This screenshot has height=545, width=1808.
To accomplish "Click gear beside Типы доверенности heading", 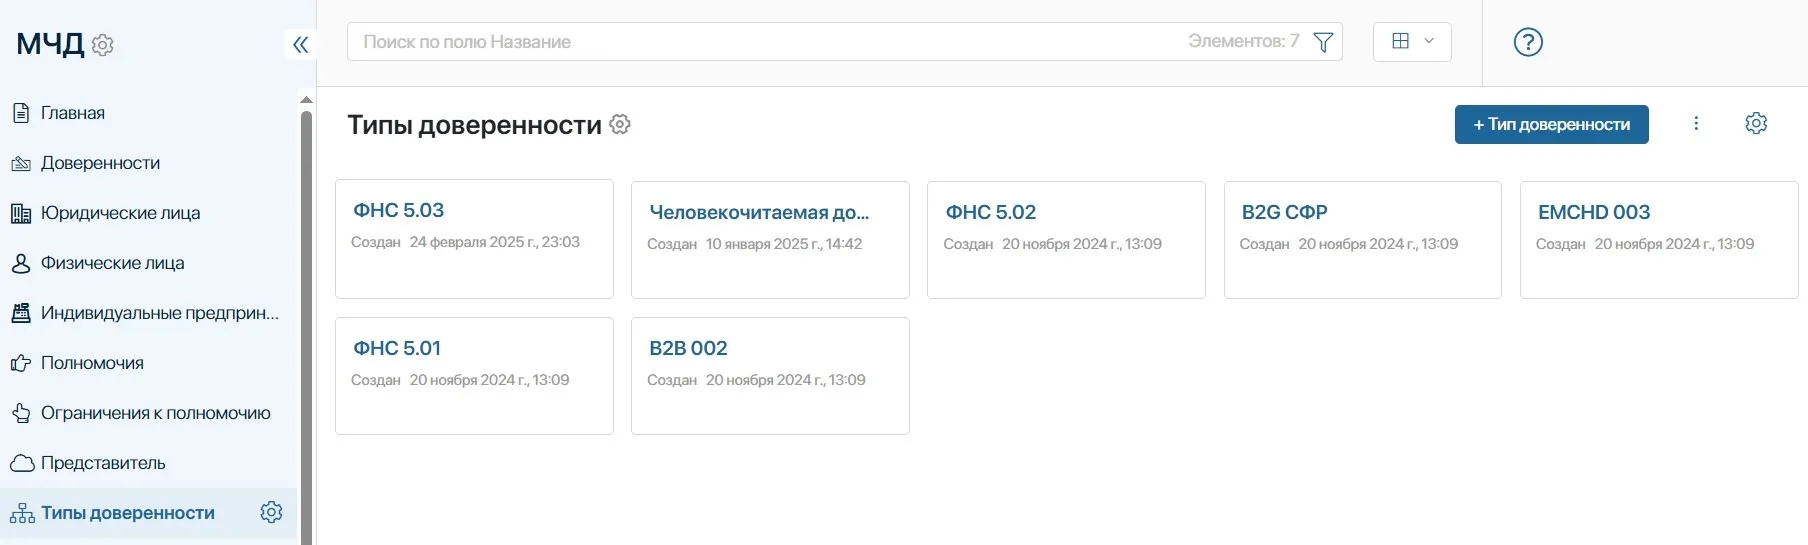I will (x=620, y=125).
